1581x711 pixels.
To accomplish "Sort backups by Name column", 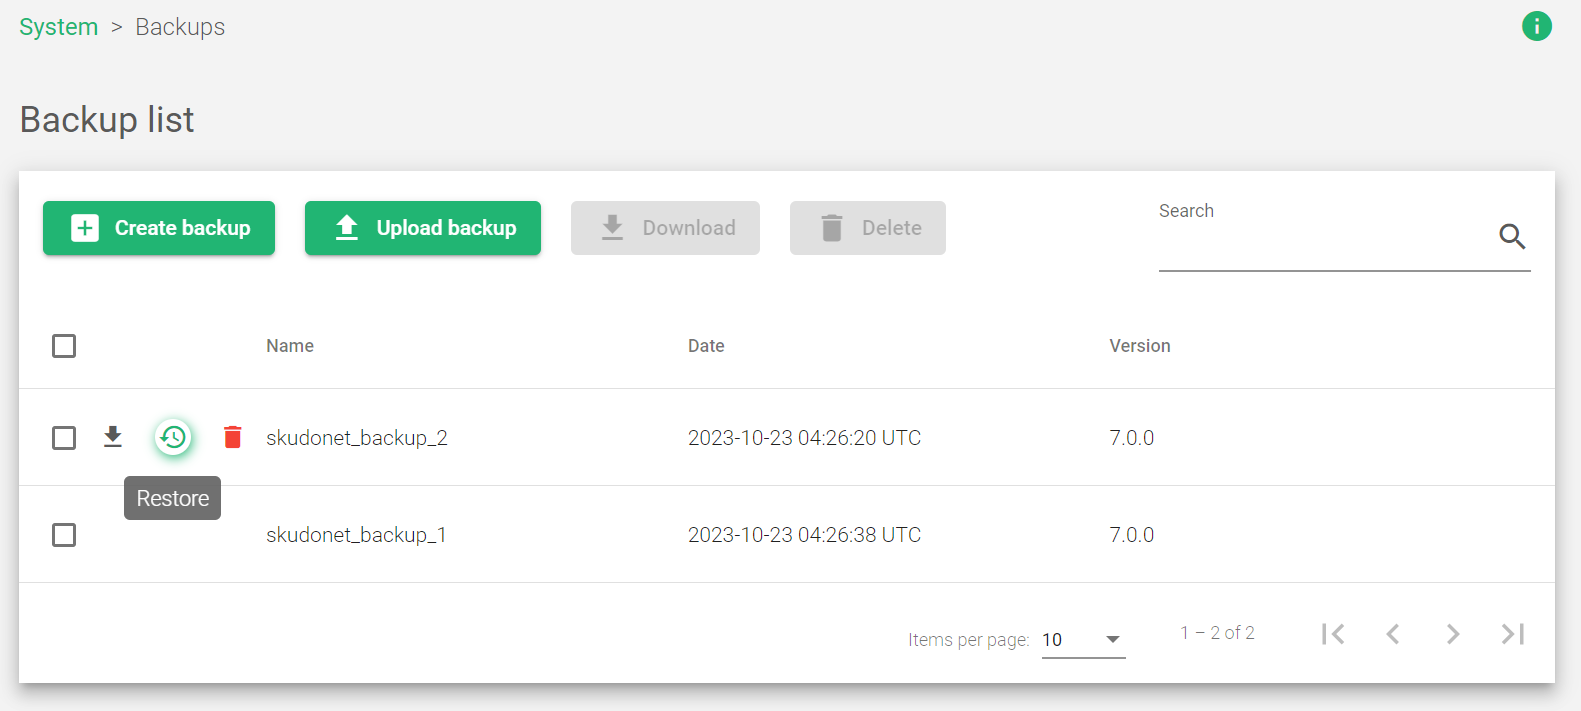I will [290, 346].
